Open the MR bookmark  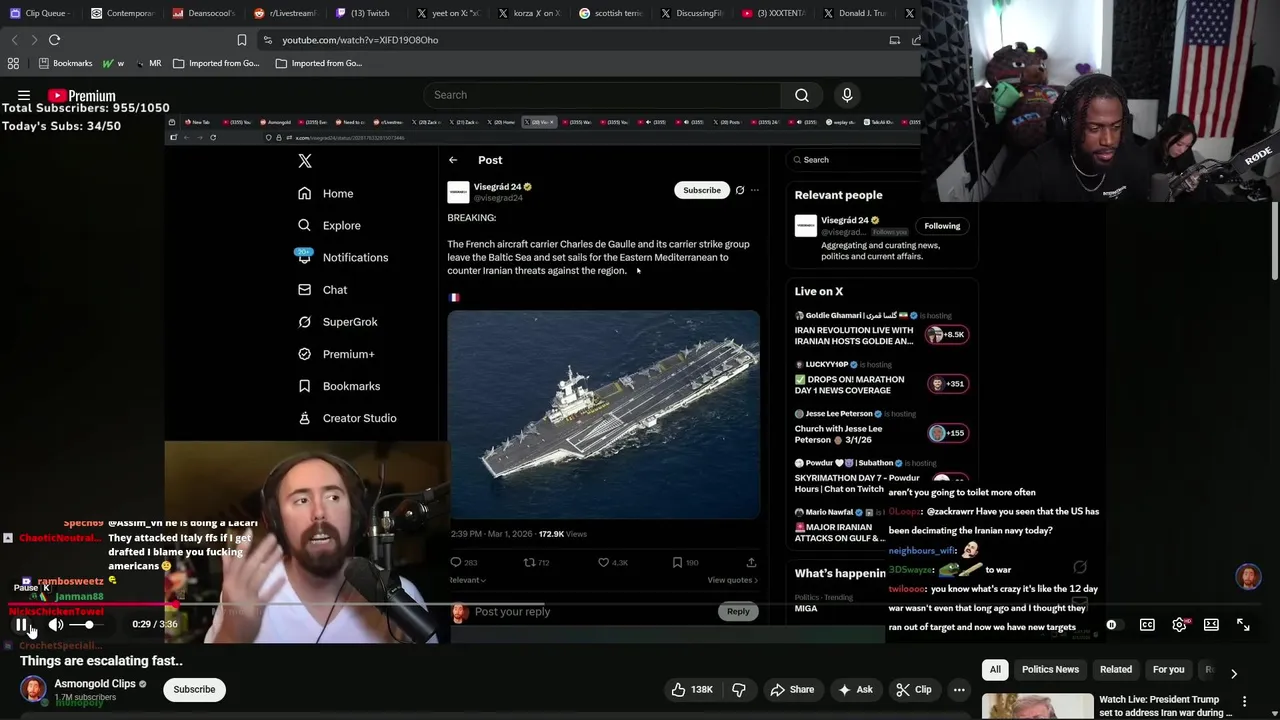tap(148, 63)
